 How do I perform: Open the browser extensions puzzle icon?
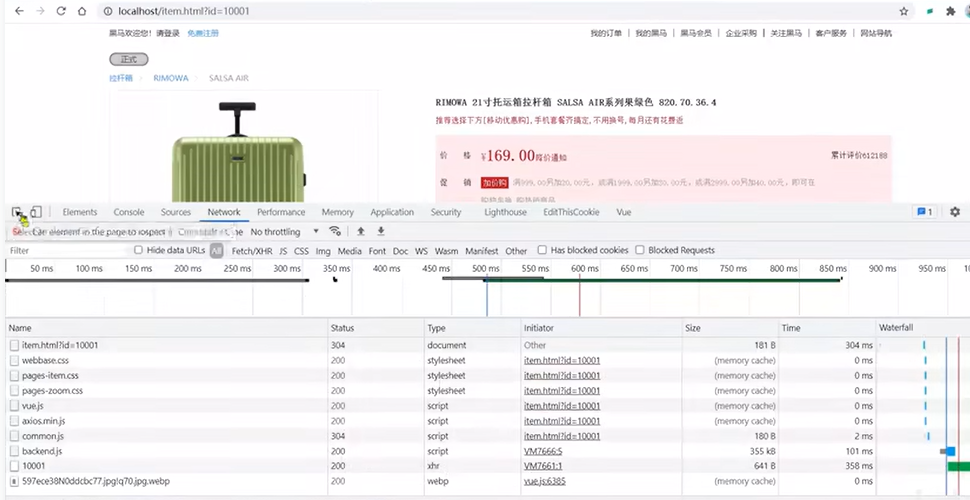(951, 11)
